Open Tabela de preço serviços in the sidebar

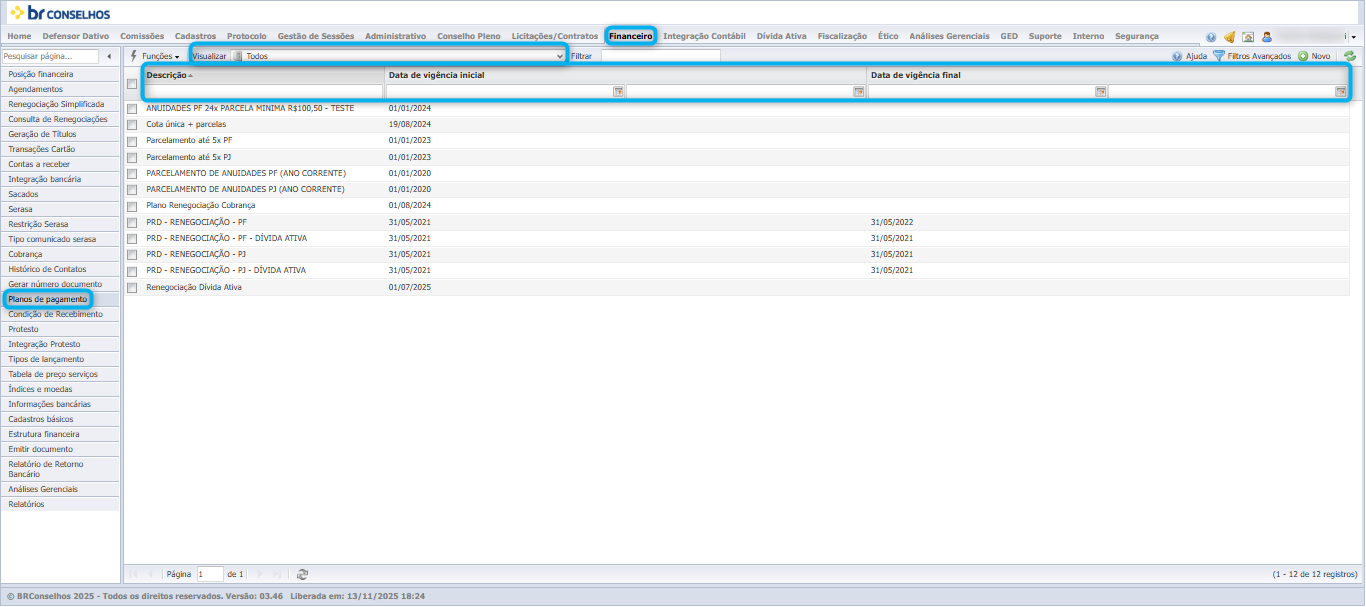click(60, 374)
